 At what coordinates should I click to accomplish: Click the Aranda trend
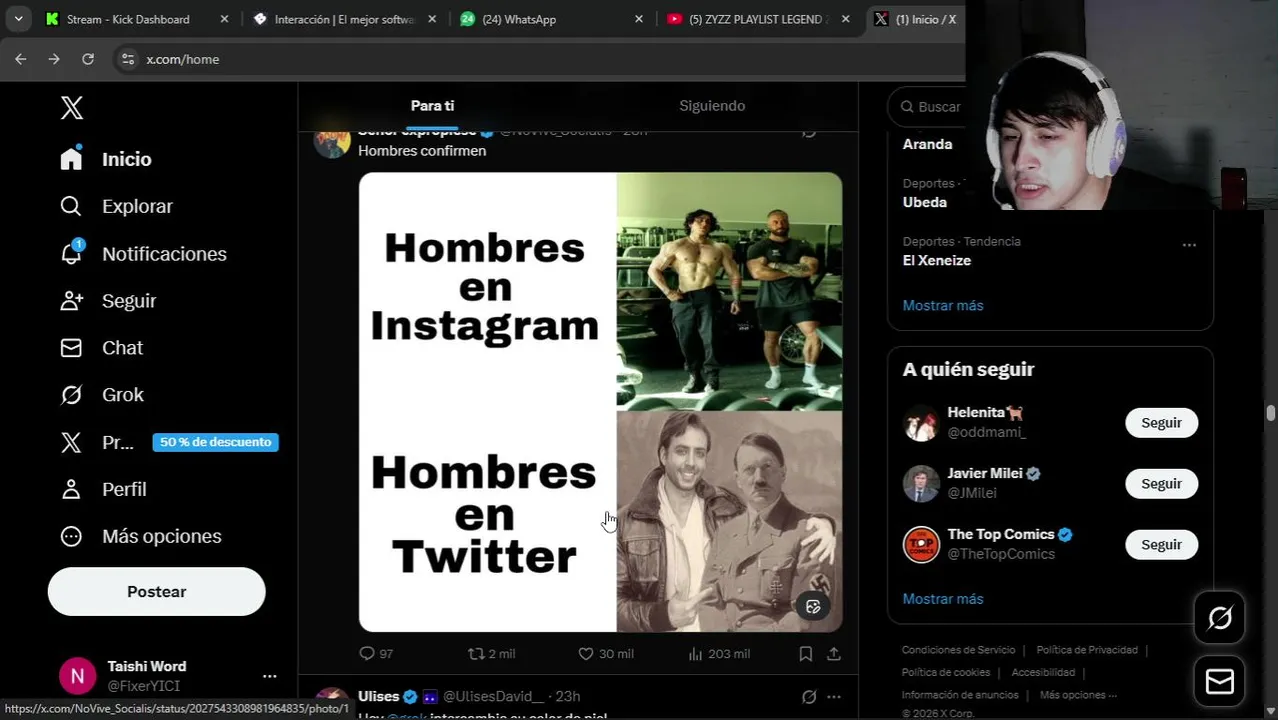coord(927,144)
